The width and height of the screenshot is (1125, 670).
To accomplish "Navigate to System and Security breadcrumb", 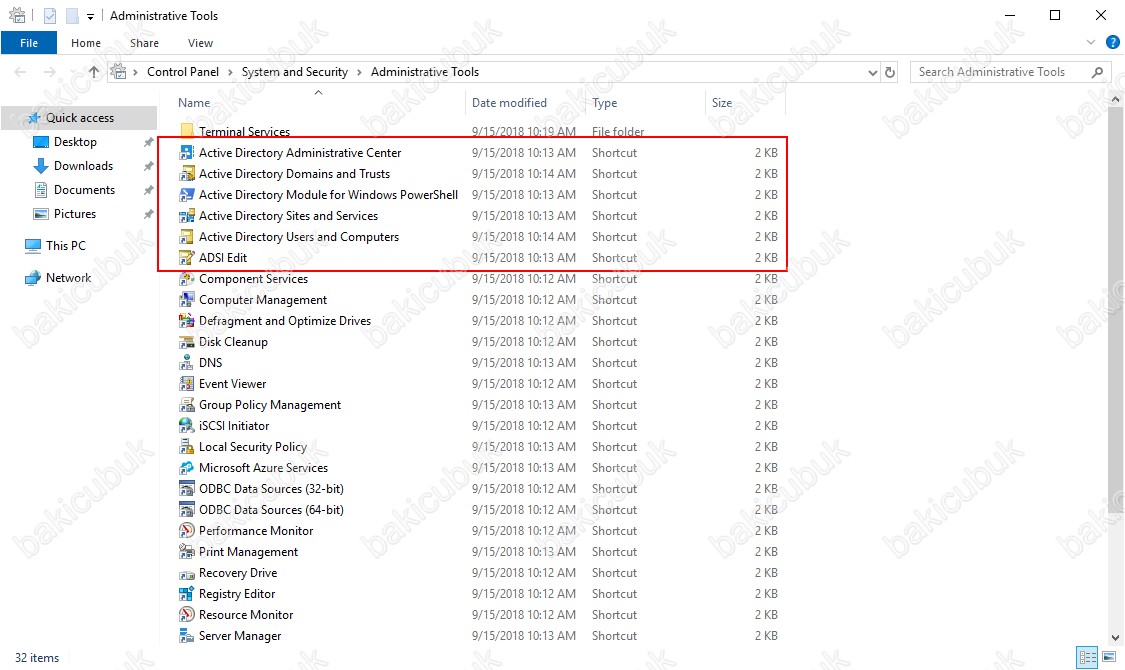I will pos(294,72).
